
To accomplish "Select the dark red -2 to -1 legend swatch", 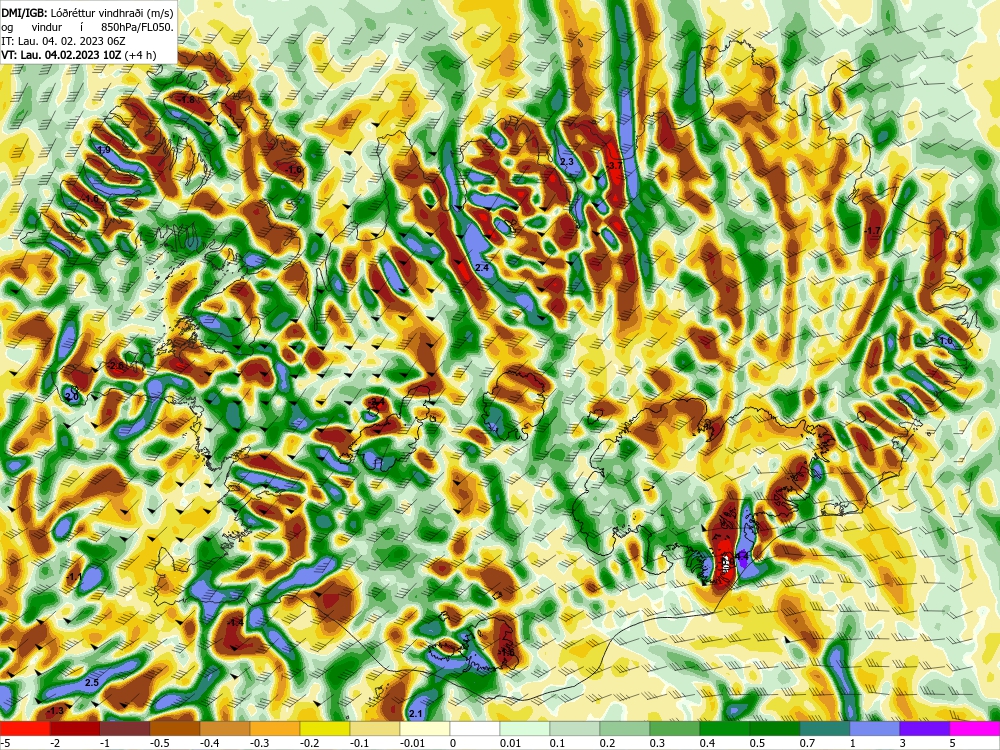I will point(75,728).
